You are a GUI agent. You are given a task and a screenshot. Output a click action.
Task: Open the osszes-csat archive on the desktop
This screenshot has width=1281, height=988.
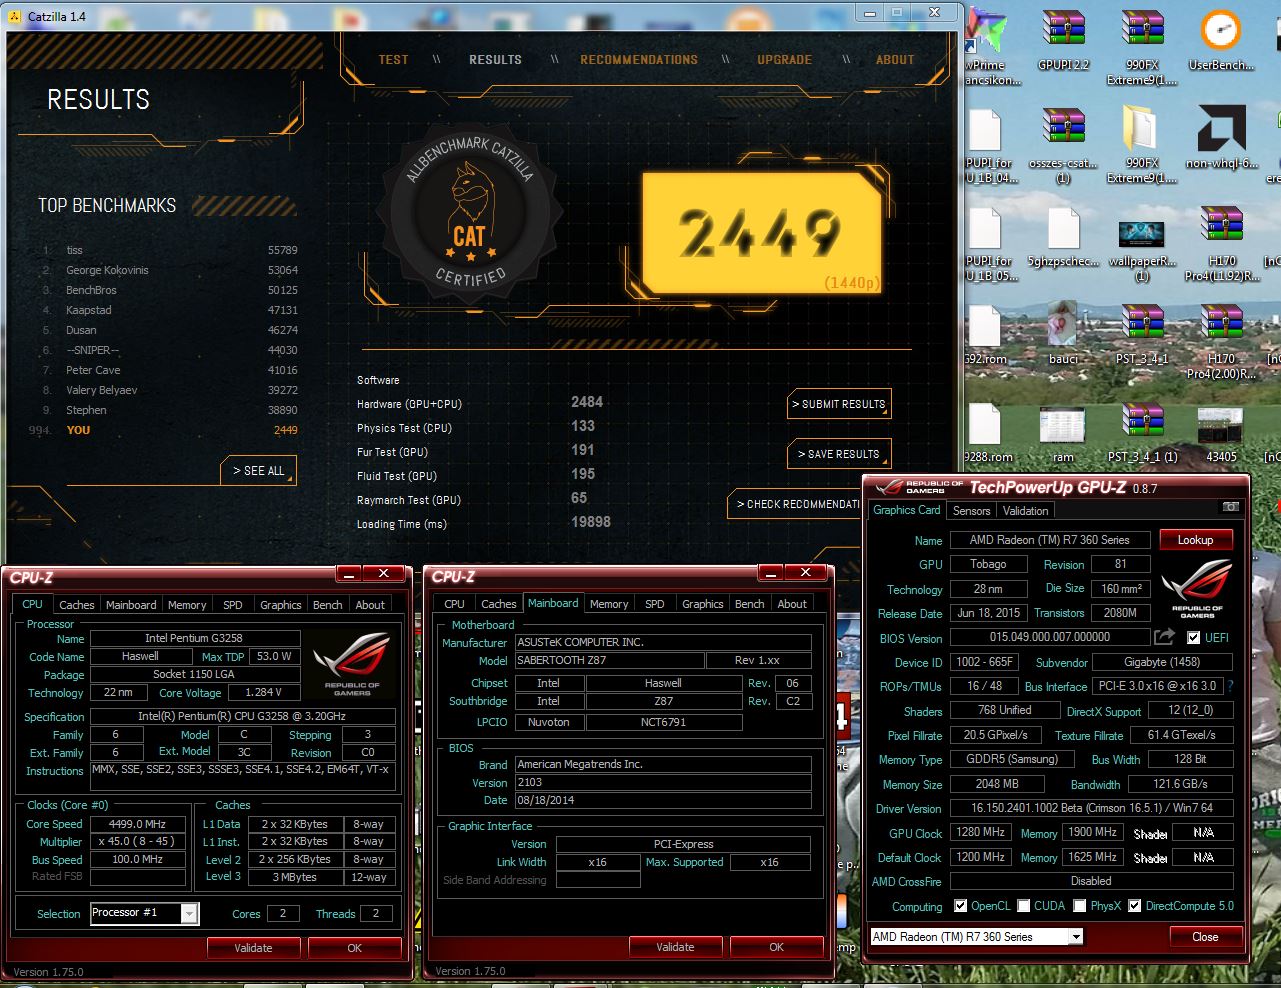[1063, 145]
